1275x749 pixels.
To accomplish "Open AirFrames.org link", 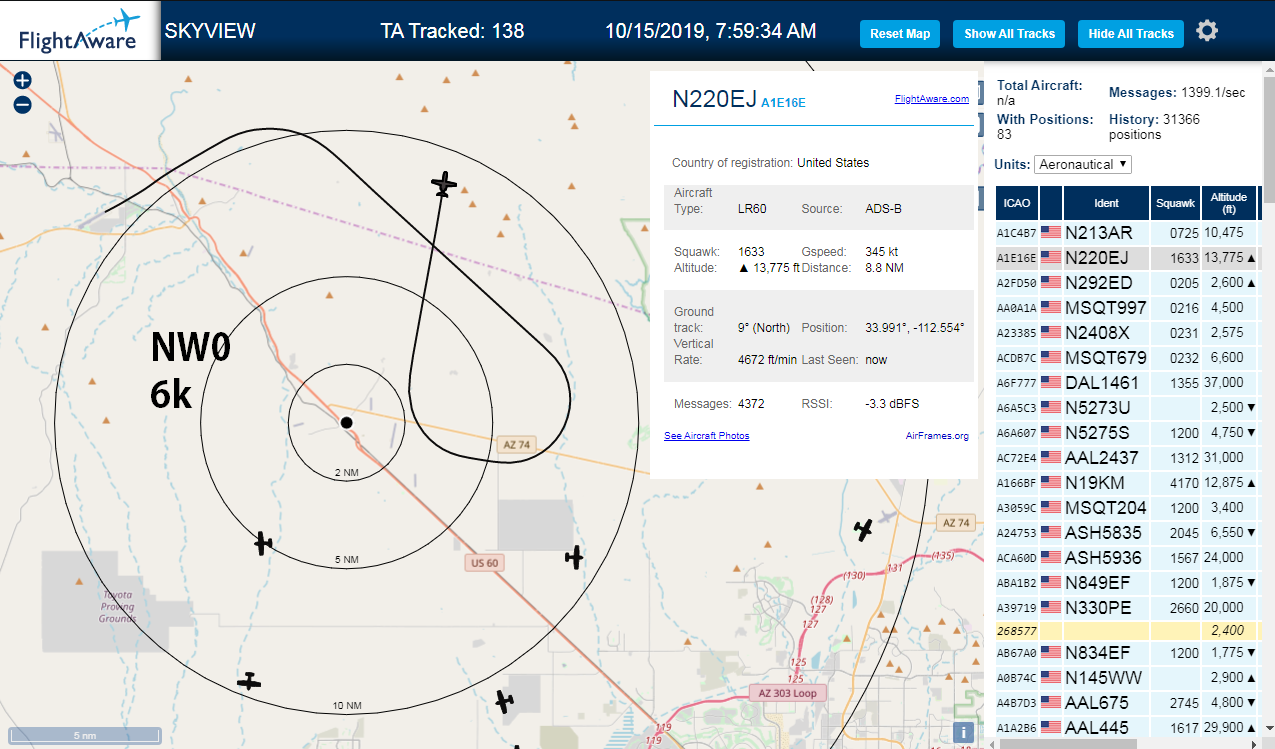I will click(x=937, y=436).
